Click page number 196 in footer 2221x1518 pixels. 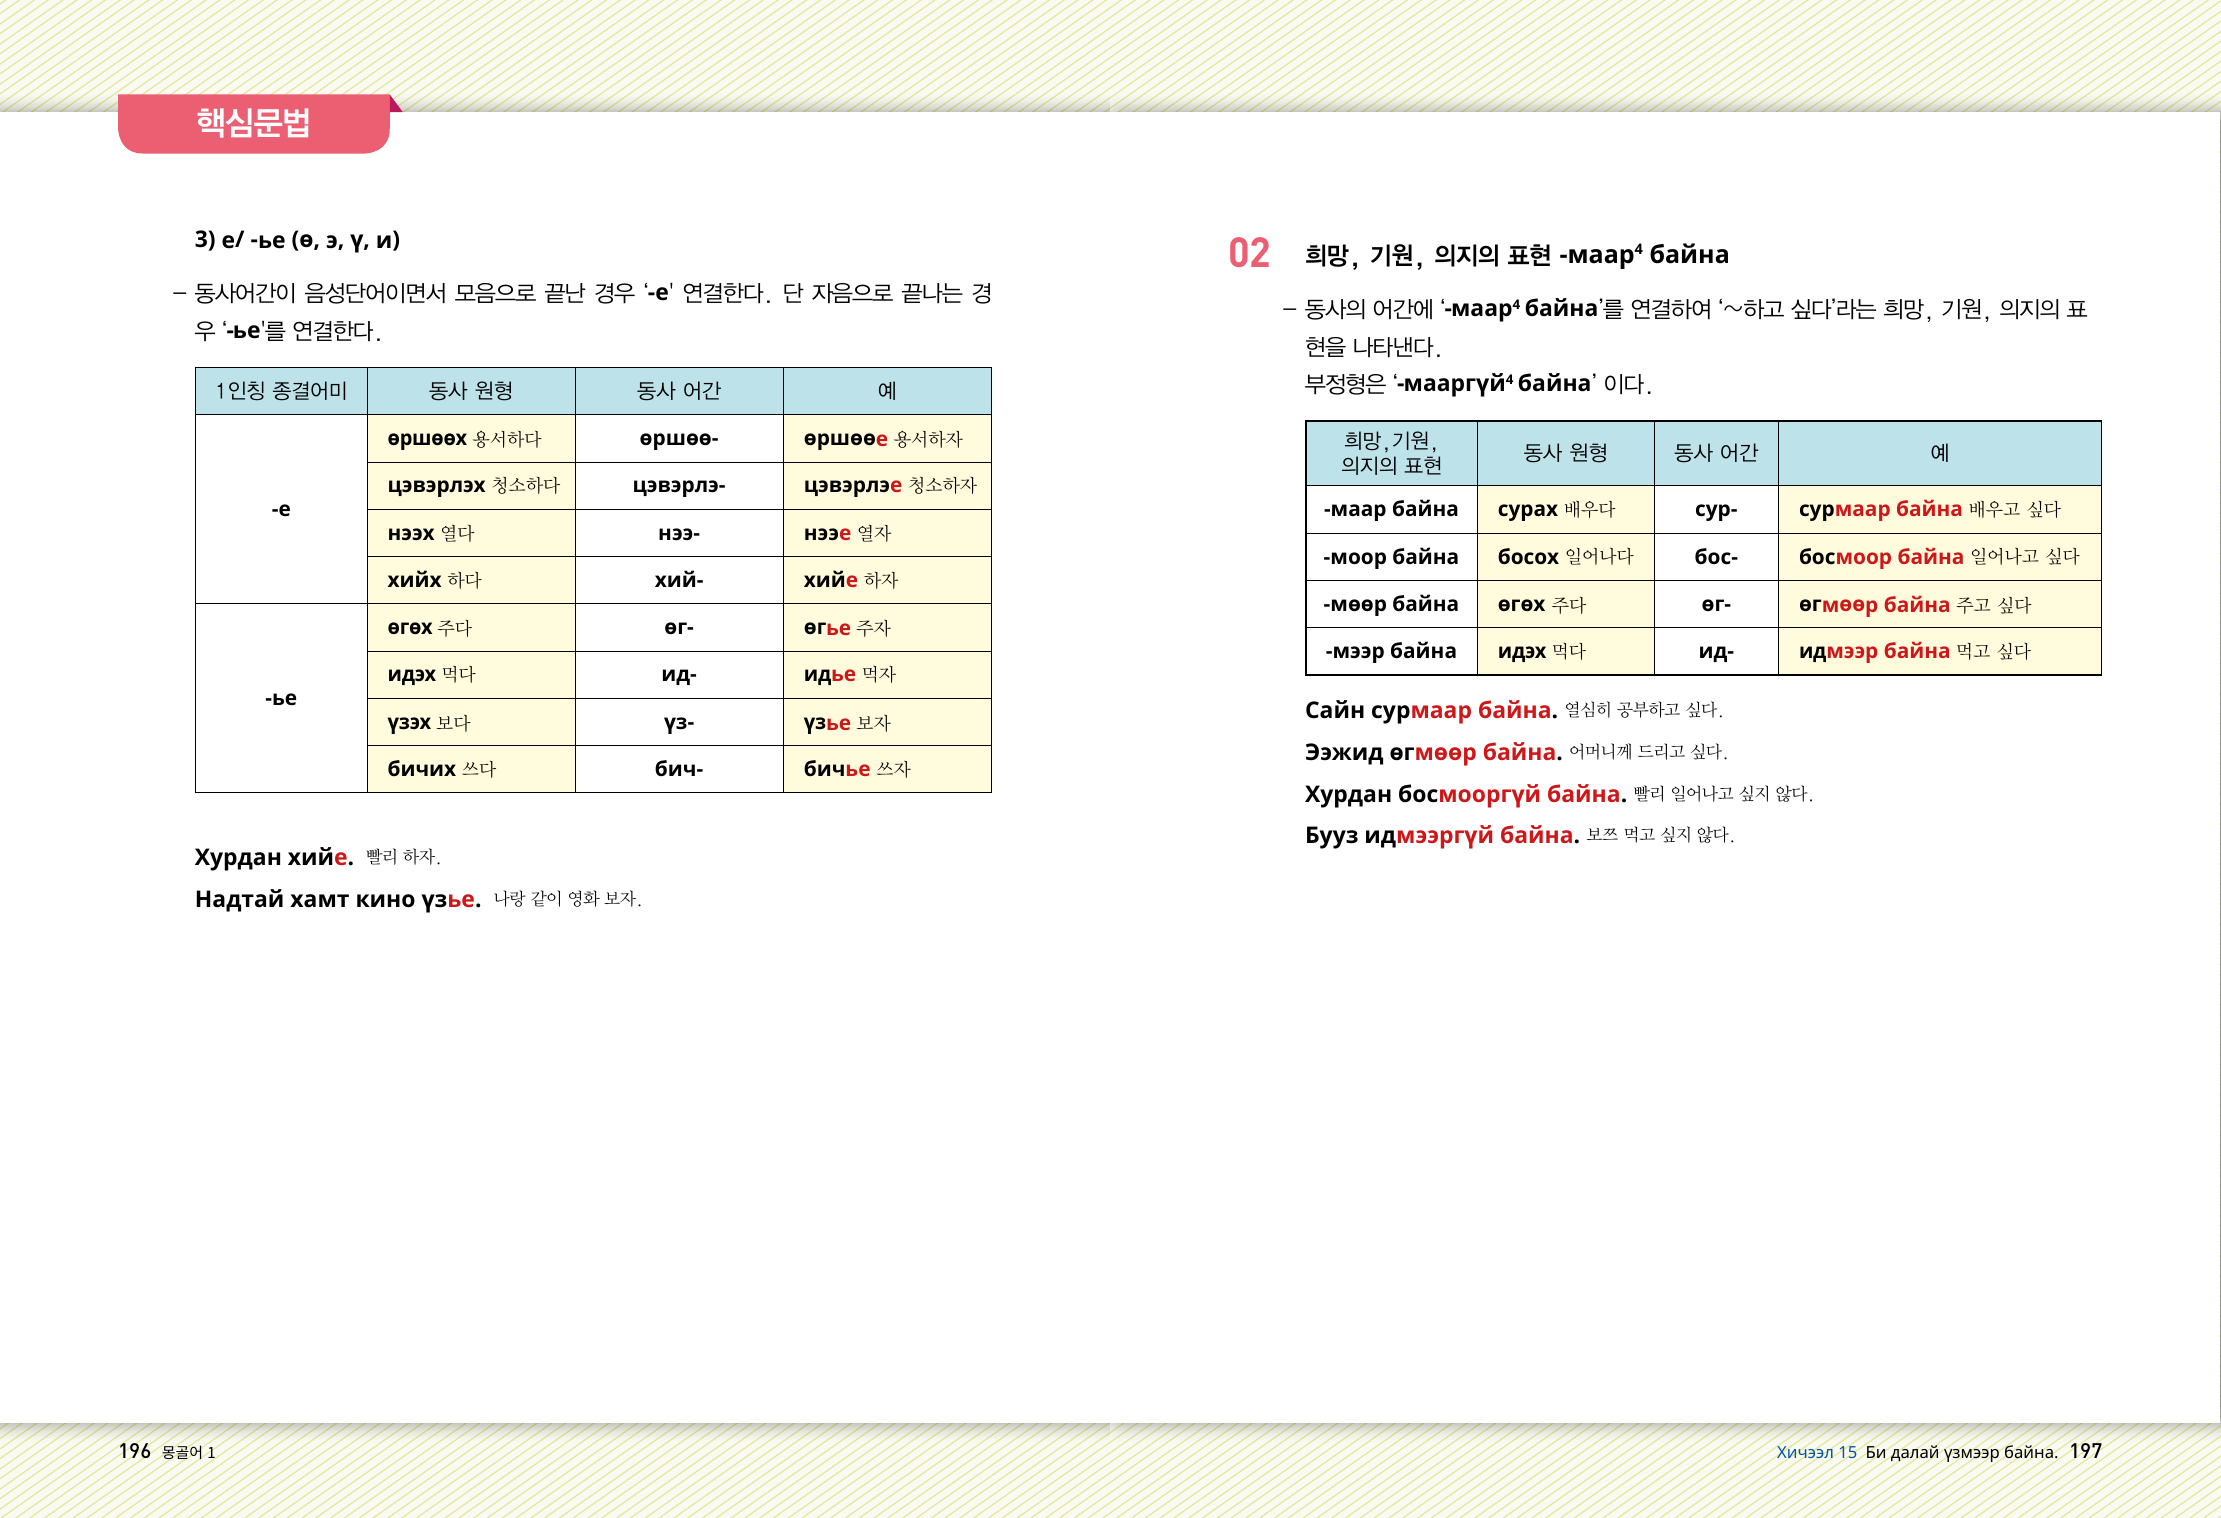point(134,1451)
